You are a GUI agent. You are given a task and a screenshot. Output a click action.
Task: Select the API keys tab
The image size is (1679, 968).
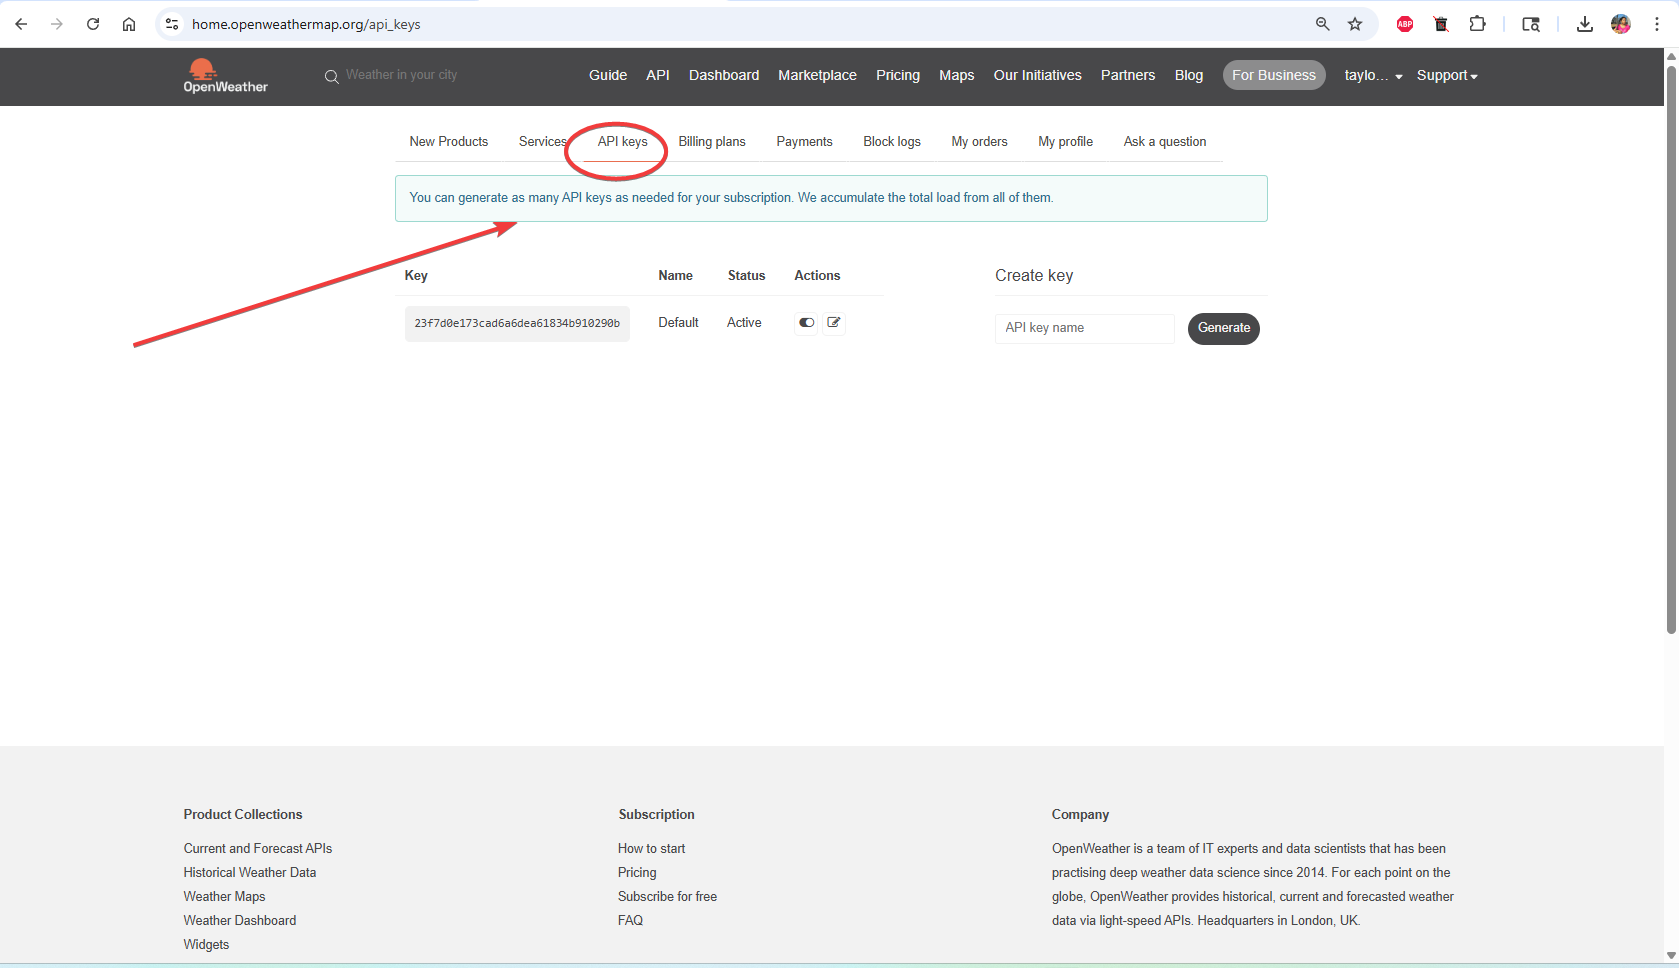[x=622, y=141]
